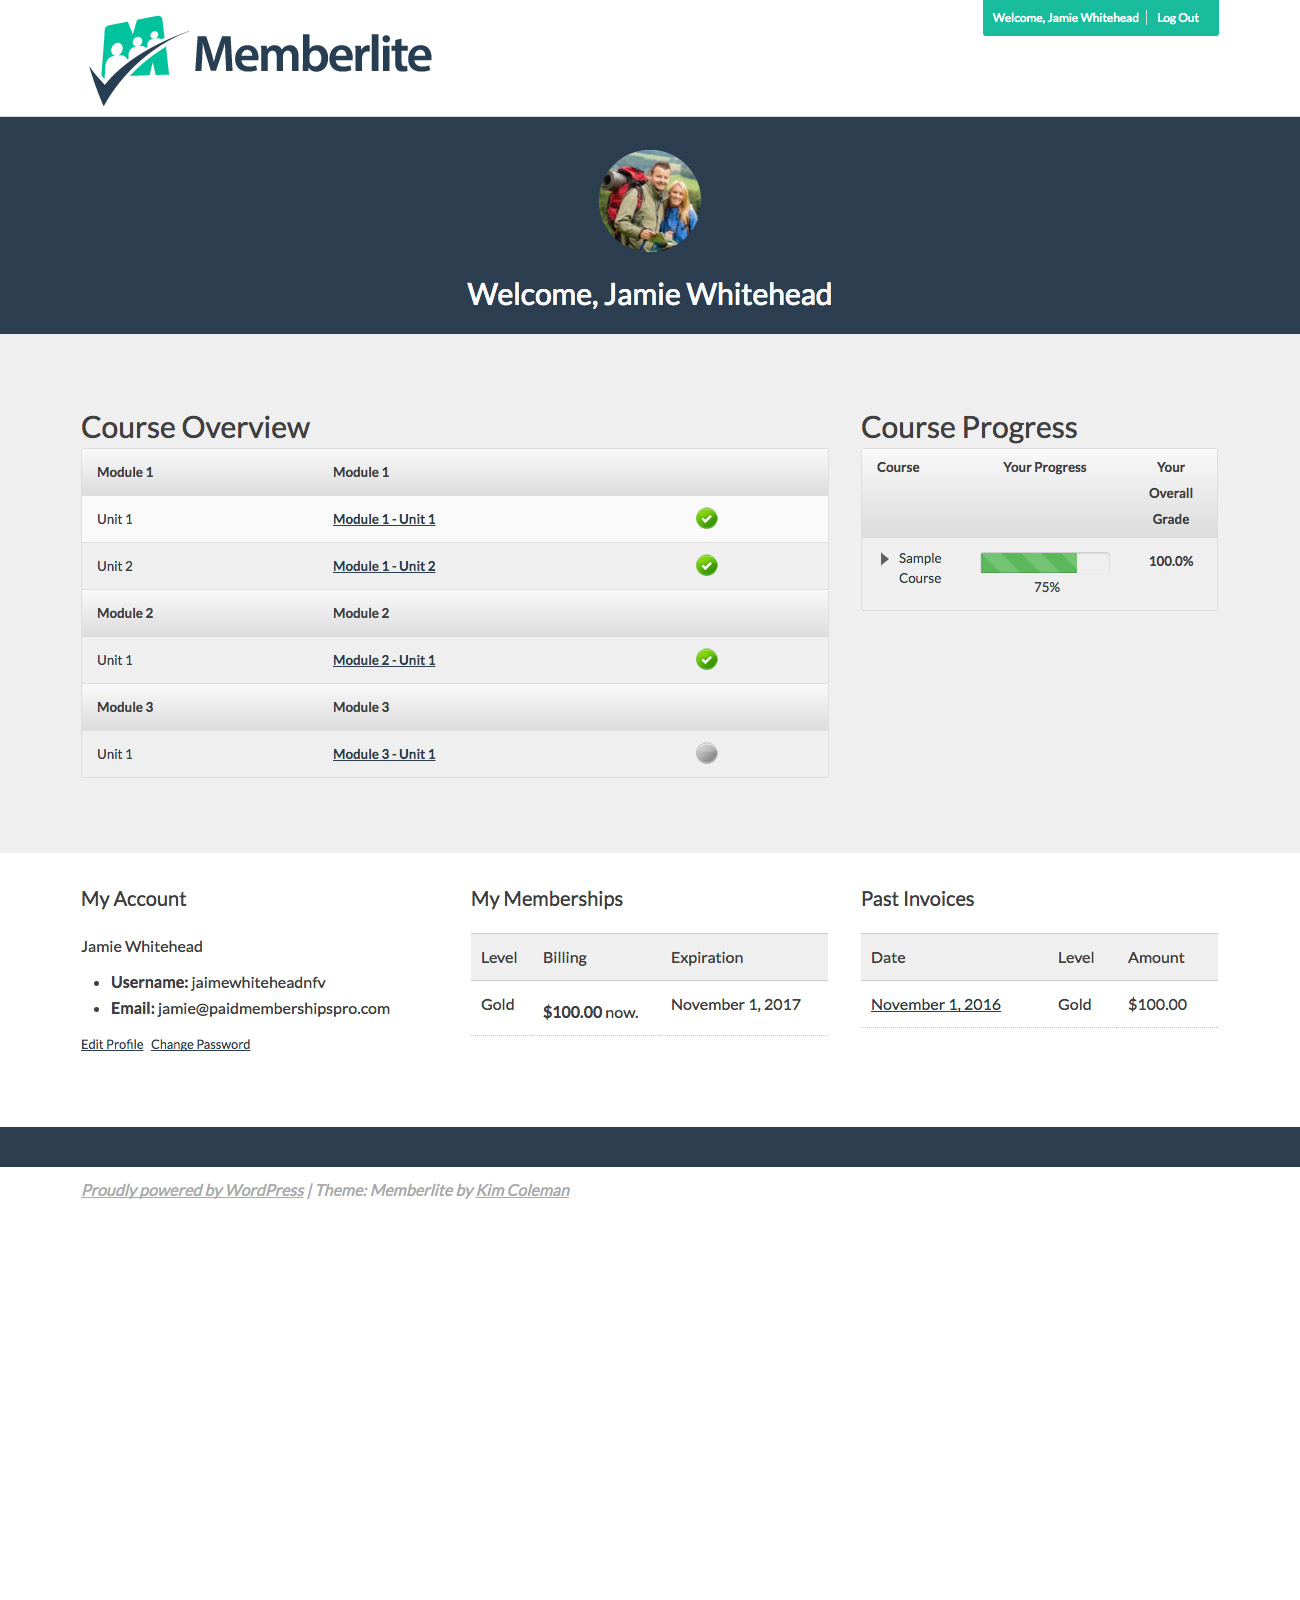
Task: Click the Gold level in Past Invoices
Action: pos(1075,1004)
